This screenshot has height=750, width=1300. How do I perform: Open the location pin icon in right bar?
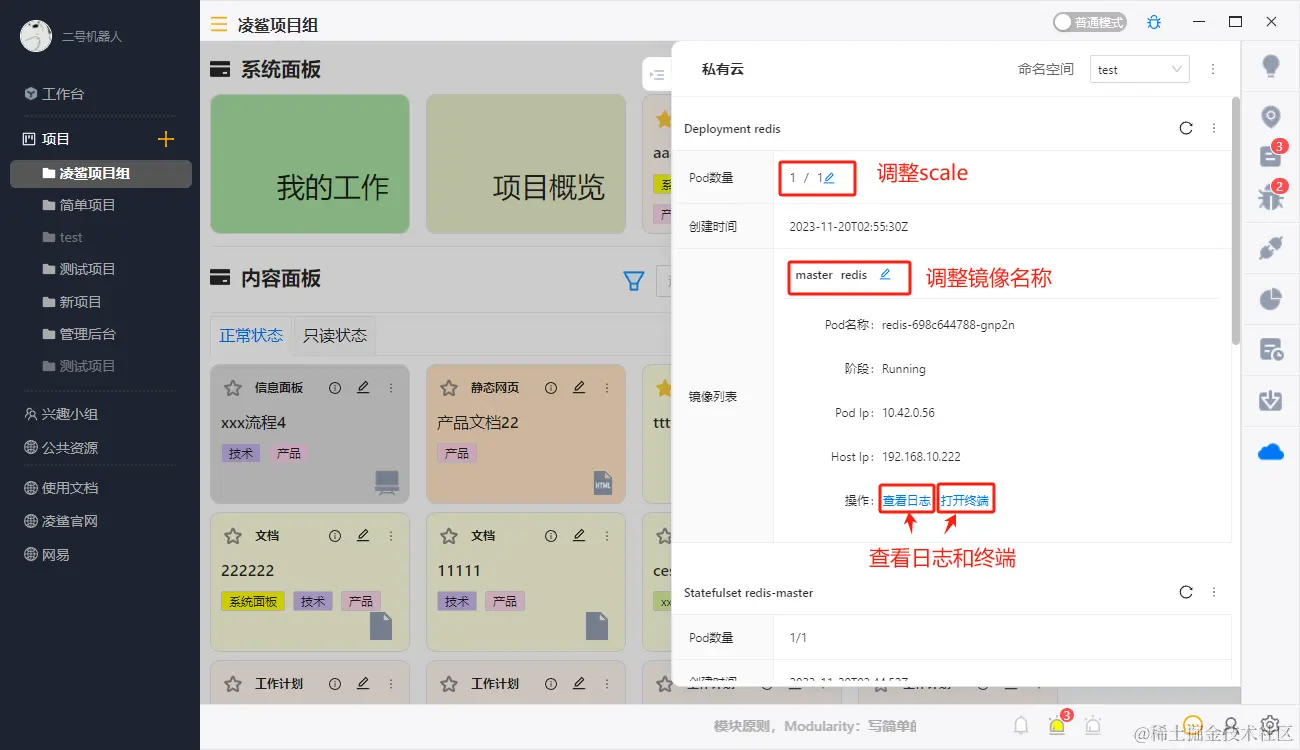point(1271,117)
